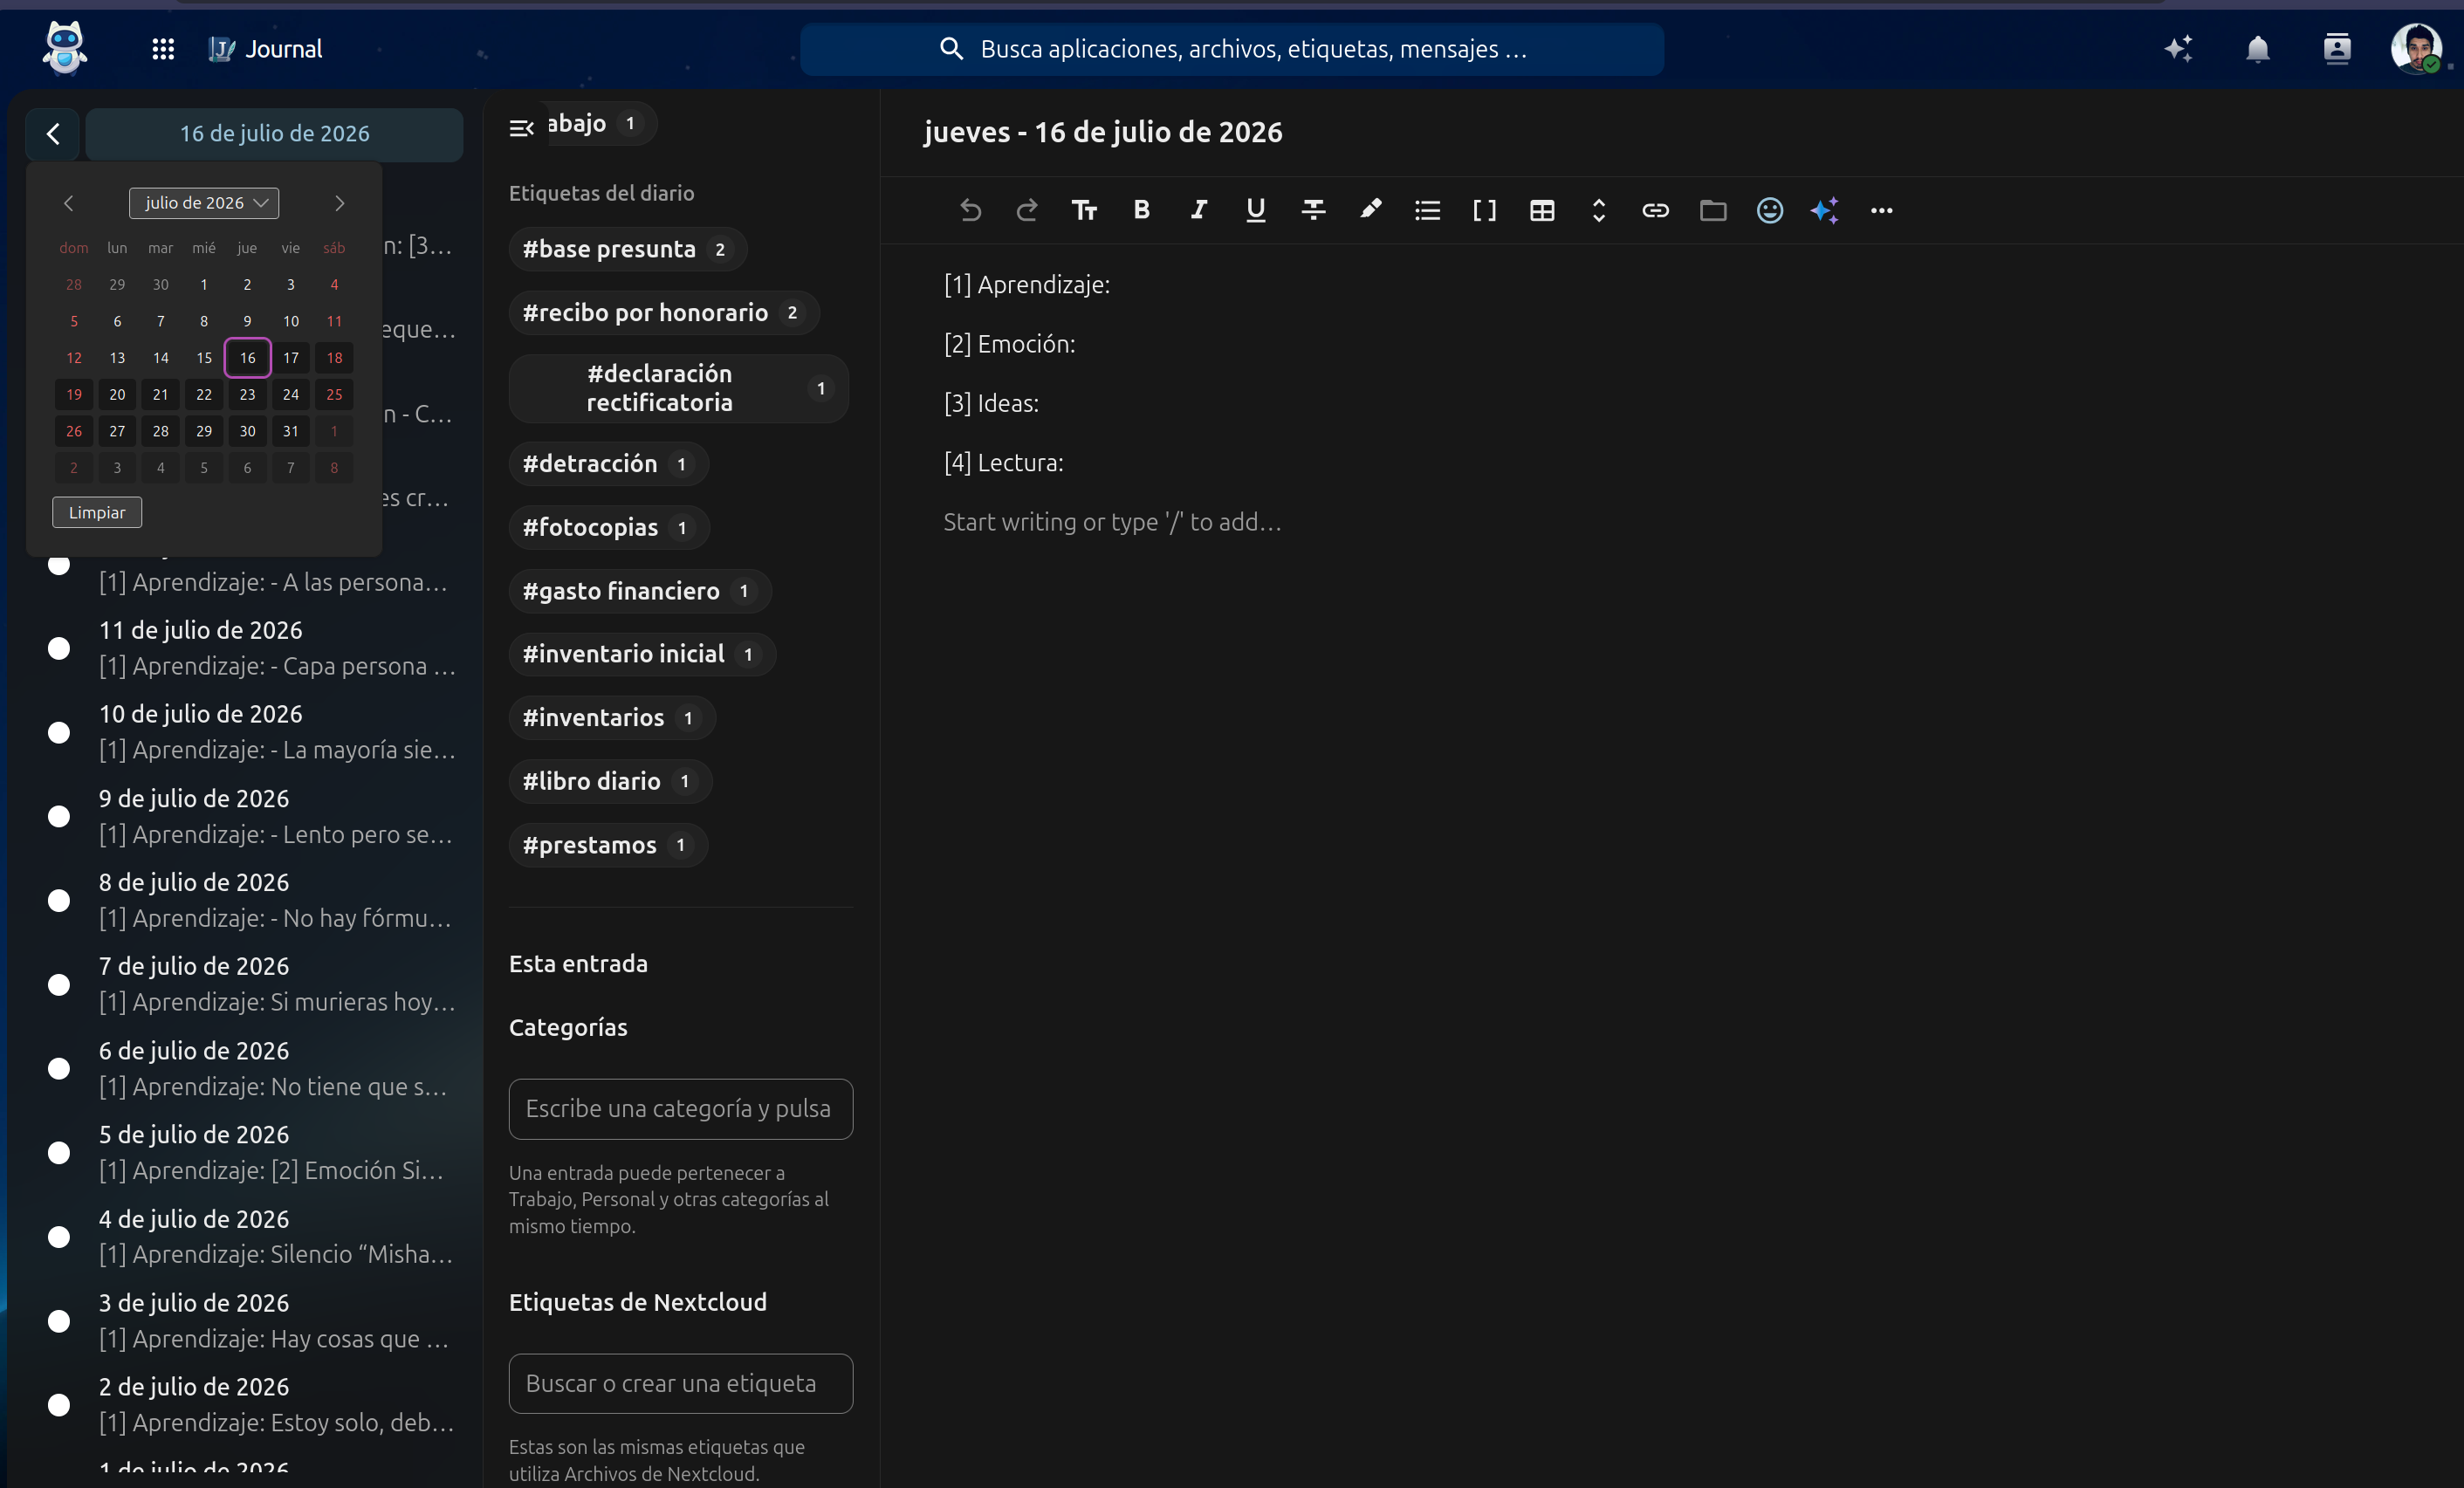Open the assistant sparkle in top header
Image resolution: width=2464 pixels, height=1488 pixels.
[2178, 49]
